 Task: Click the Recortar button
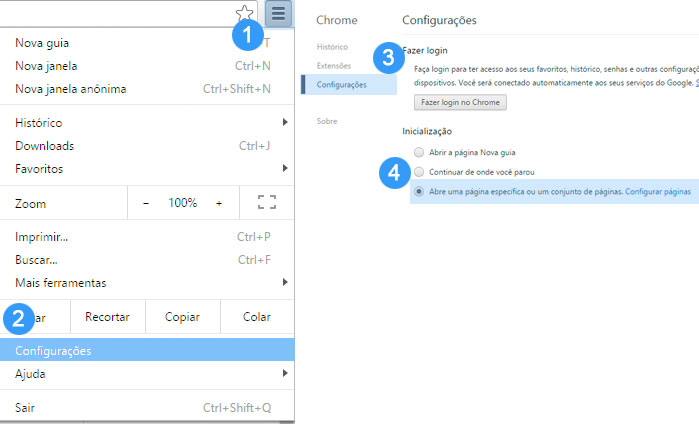point(107,317)
